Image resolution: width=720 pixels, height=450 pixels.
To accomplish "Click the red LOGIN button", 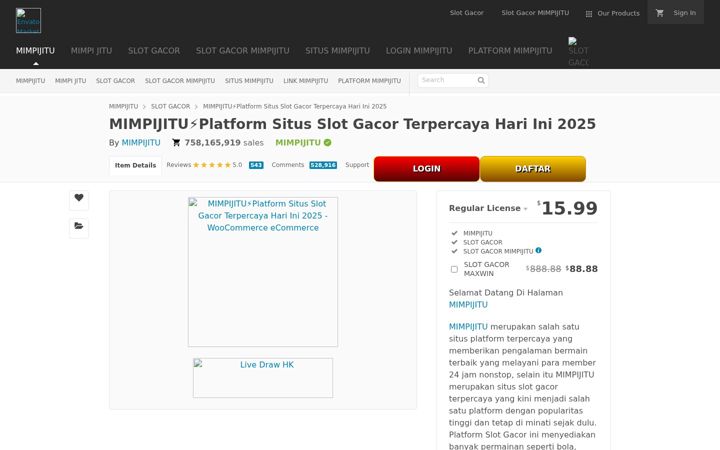I will [x=427, y=169].
